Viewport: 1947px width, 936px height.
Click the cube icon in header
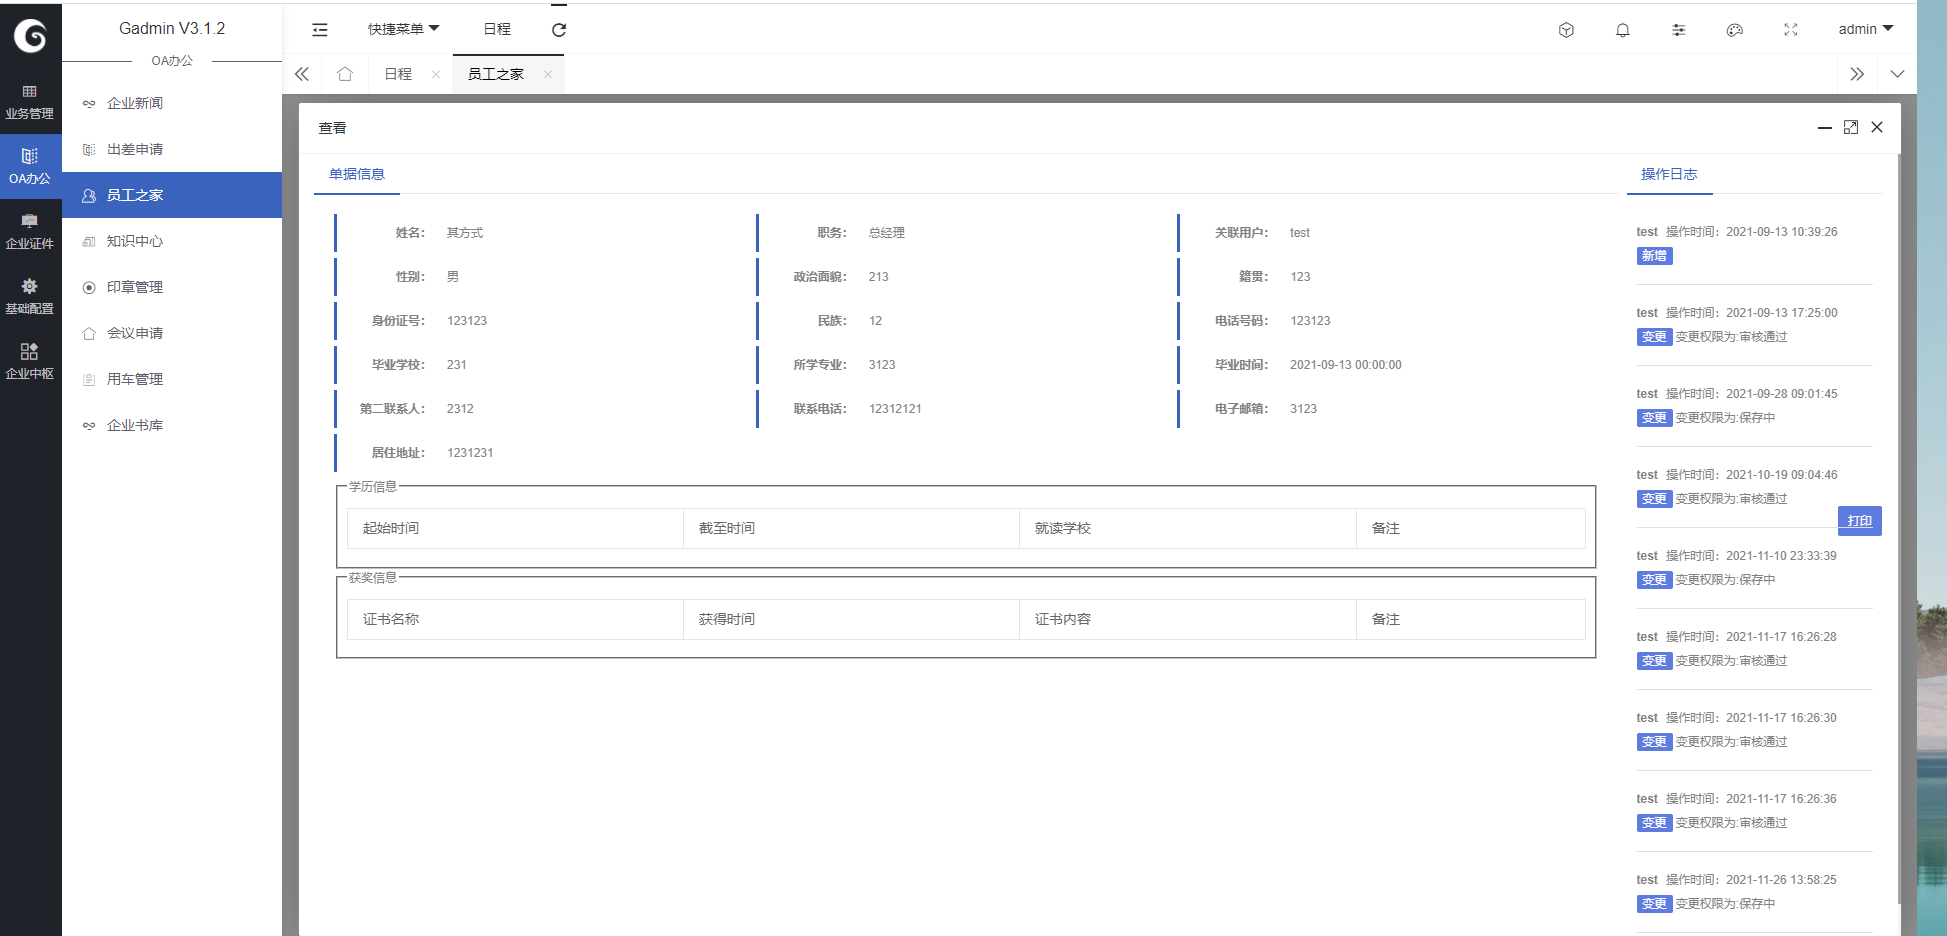pos(1566,30)
